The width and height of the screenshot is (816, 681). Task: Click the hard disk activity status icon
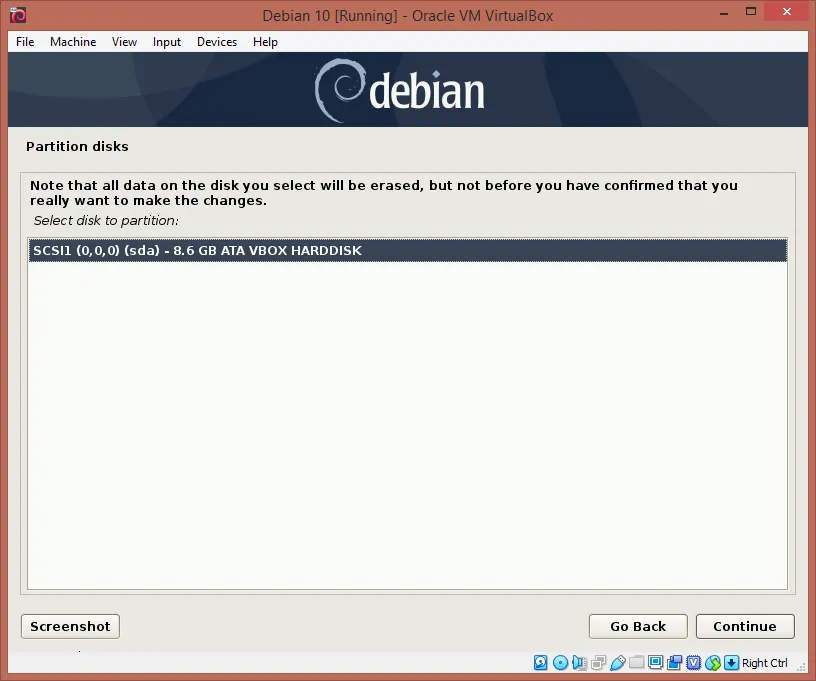(x=541, y=662)
